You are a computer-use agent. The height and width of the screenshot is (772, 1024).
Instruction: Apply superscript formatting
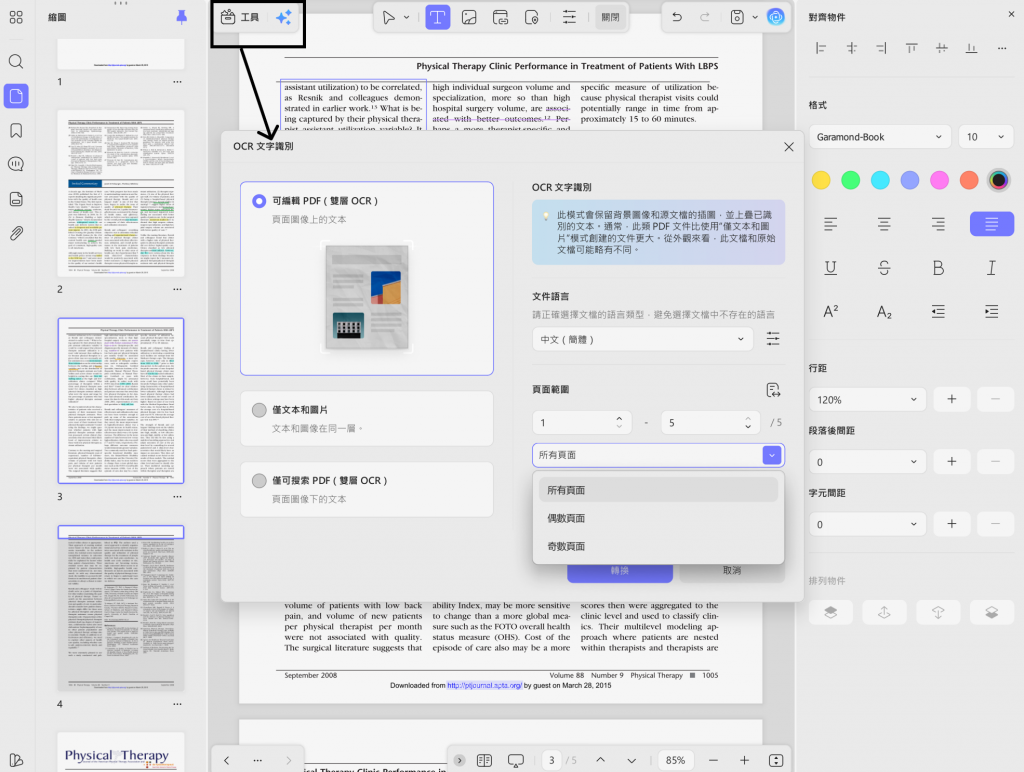[x=831, y=312]
